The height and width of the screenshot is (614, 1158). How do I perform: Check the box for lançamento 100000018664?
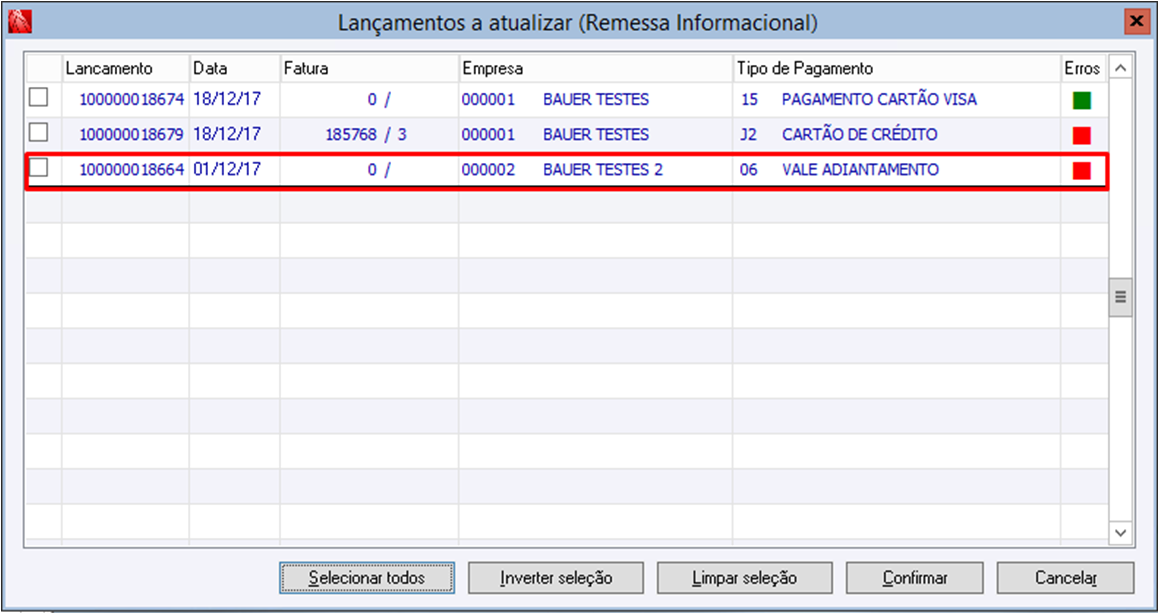(38, 168)
